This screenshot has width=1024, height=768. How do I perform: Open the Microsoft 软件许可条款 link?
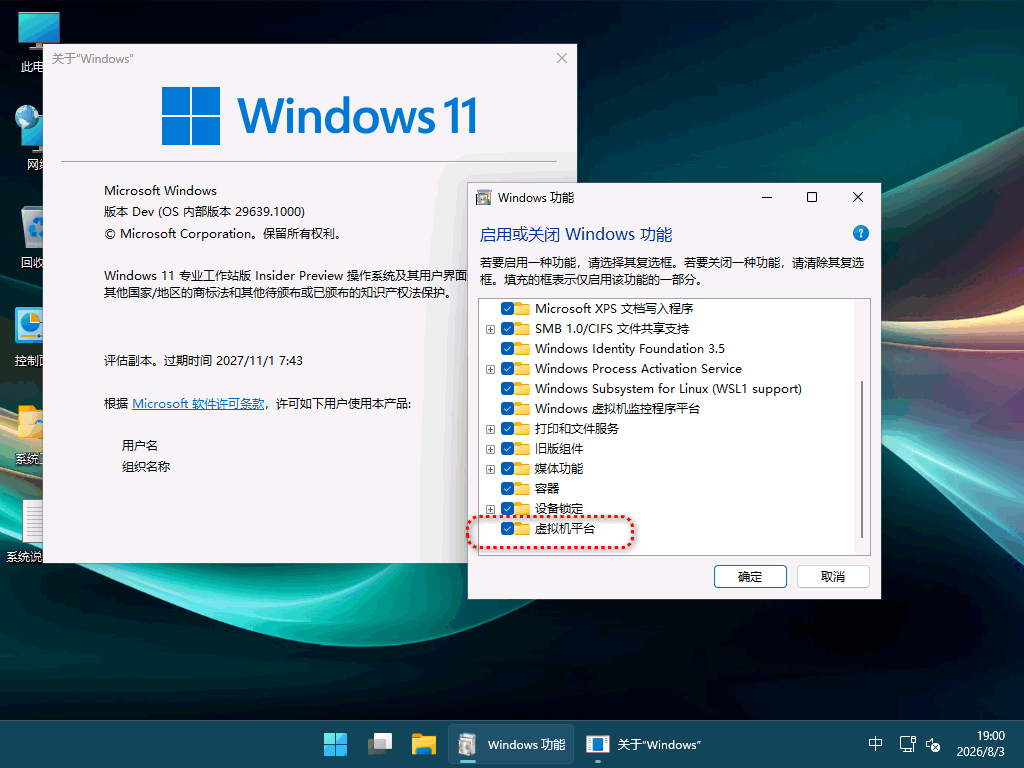click(x=198, y=404)
